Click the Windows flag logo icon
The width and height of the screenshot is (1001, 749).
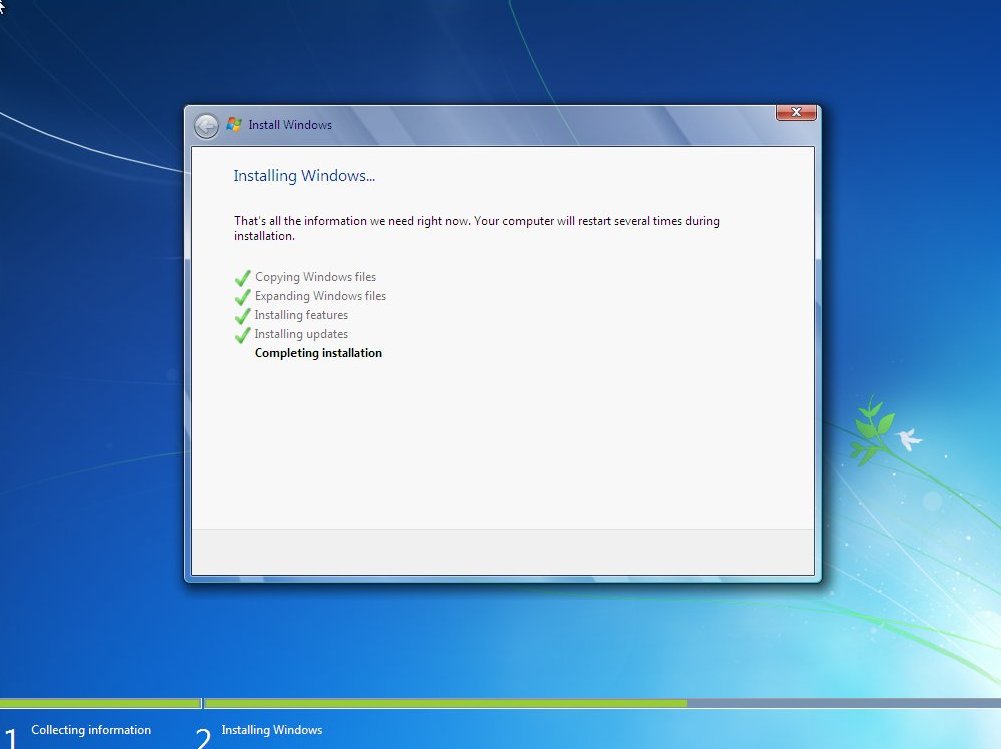(x=234, y=125)
